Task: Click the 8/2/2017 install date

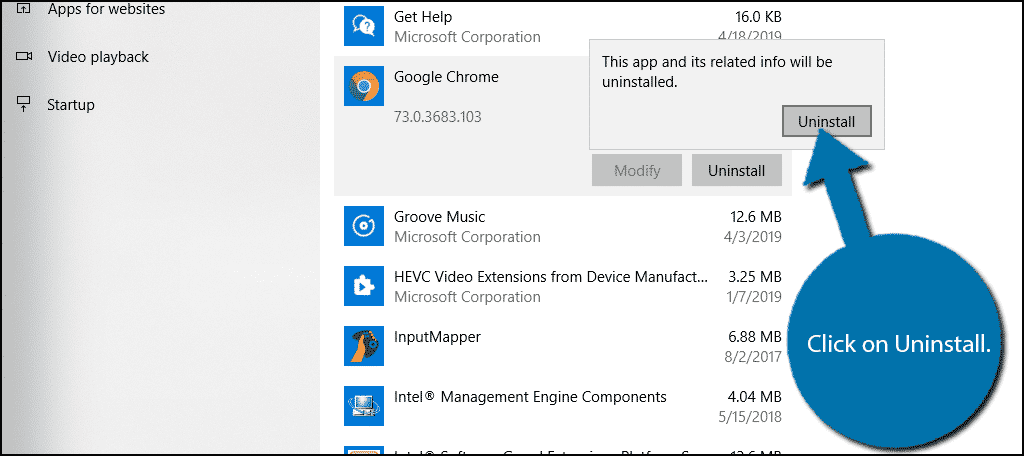Action: 754,357
